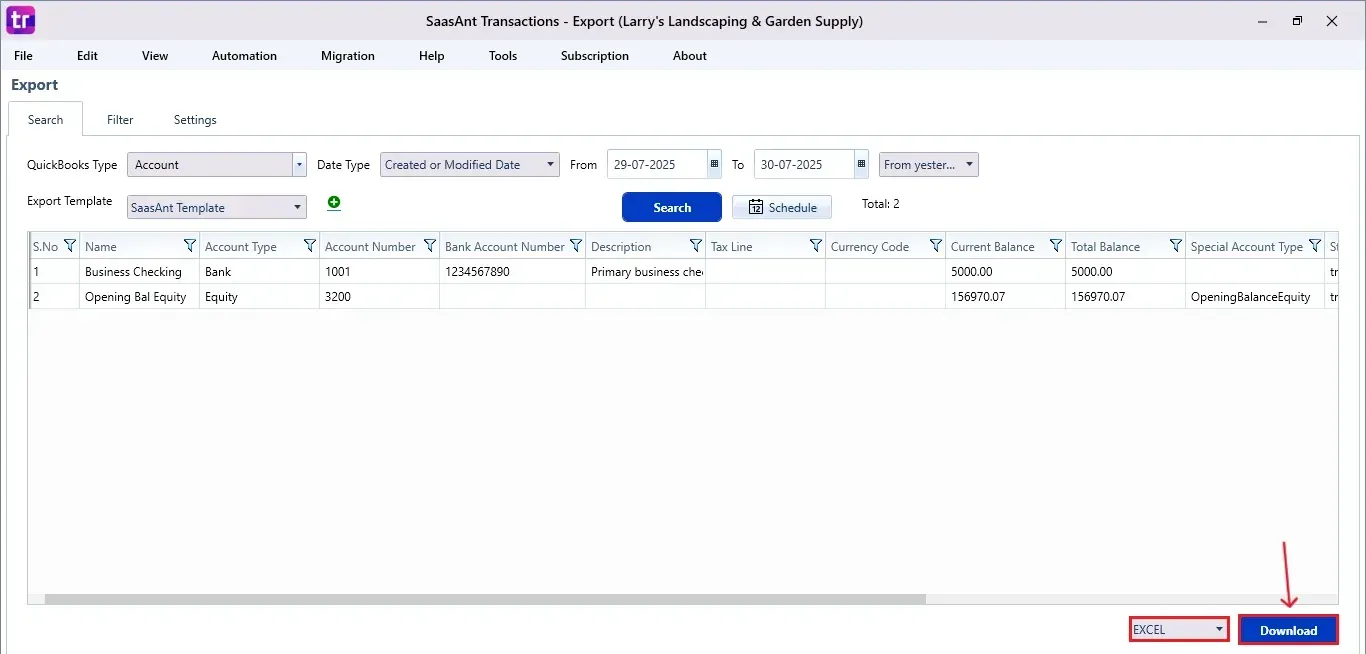
Task: Open the Migration menu
Action: [348, 56]
